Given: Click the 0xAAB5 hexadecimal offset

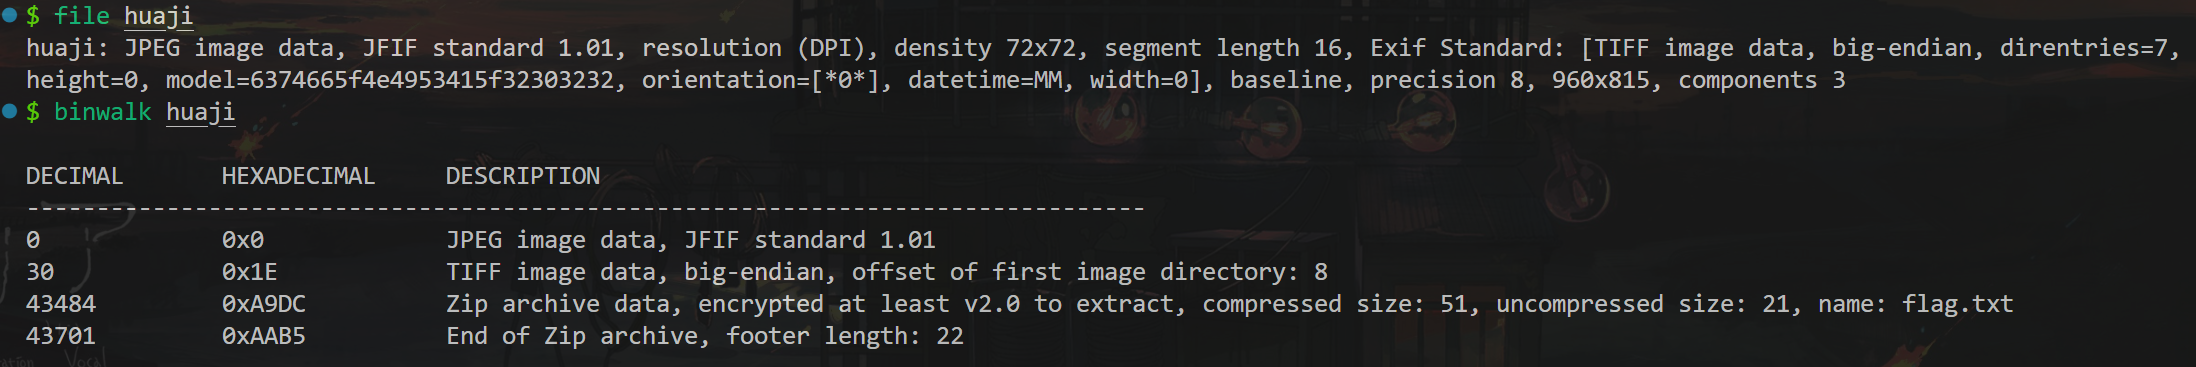Looking at the screenshot, I should 264,336.
